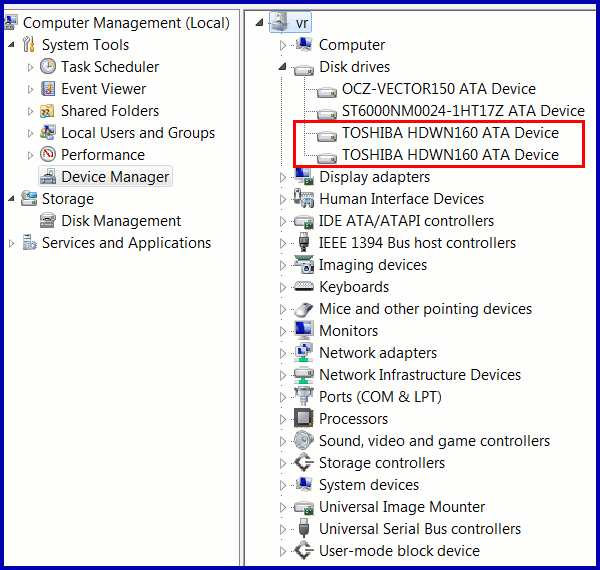The width and height of the screenshot is (600, 570).
Task: Select the first TOSHIBA HDWN160 ATA Device
Action: (450, 133)
